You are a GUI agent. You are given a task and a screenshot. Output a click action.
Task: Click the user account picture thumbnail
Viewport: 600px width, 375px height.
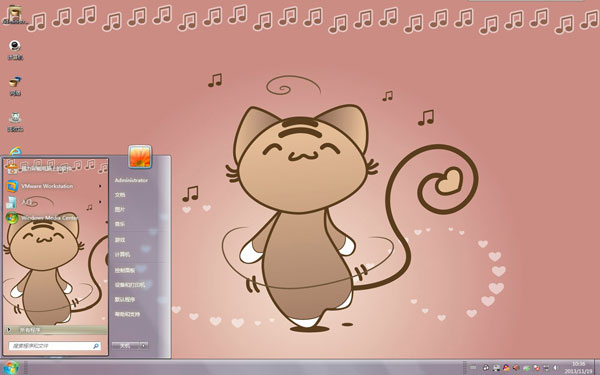(140, 157)
